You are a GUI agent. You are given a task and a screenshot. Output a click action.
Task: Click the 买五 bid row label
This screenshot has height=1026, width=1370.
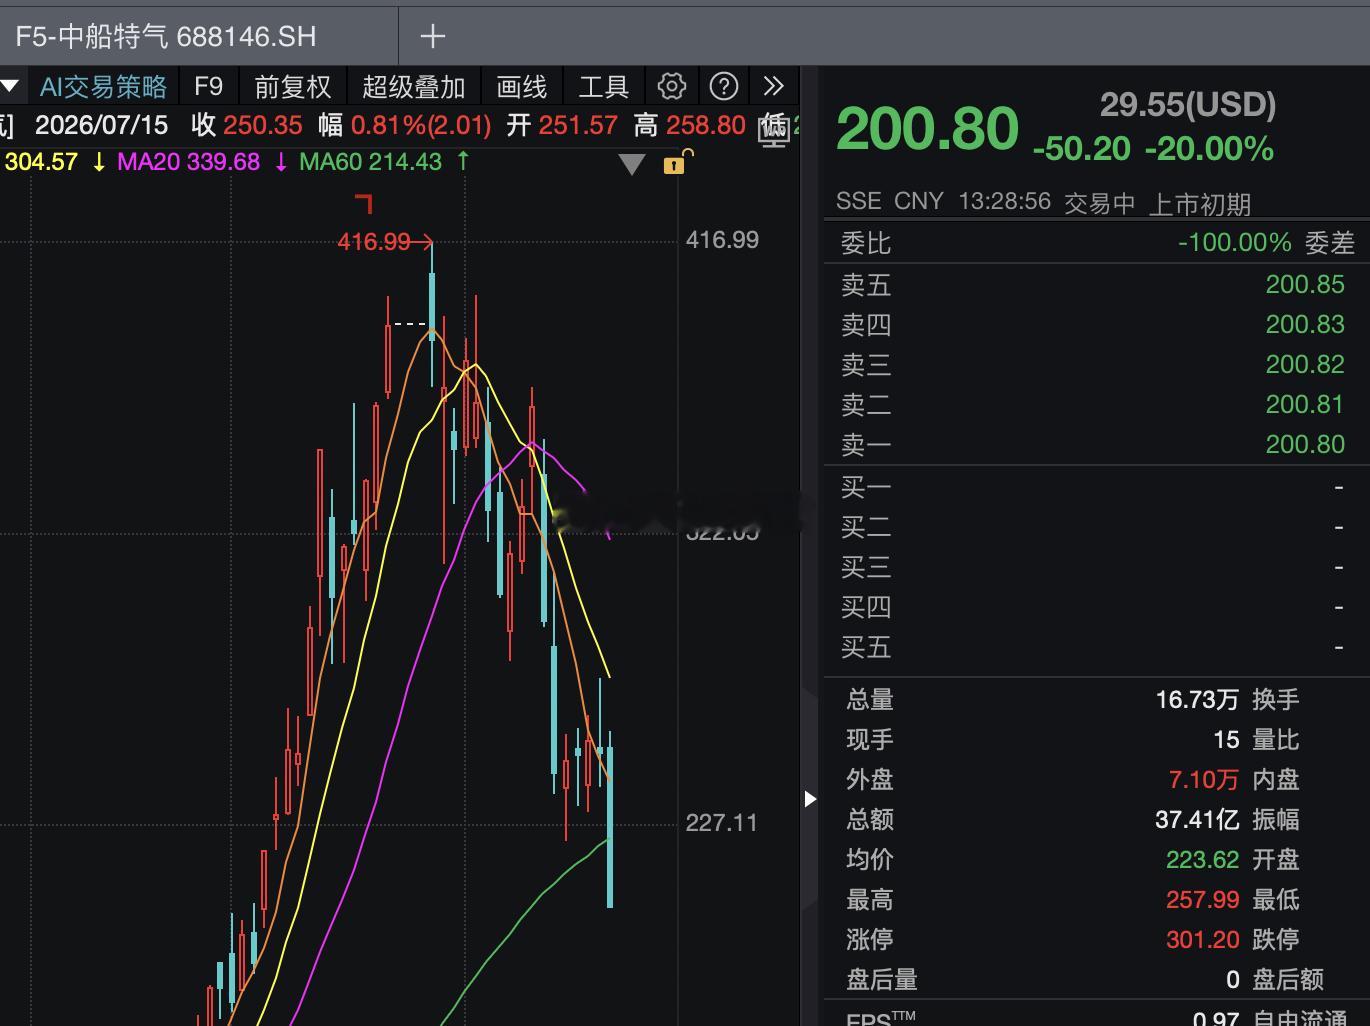[866, 648]
